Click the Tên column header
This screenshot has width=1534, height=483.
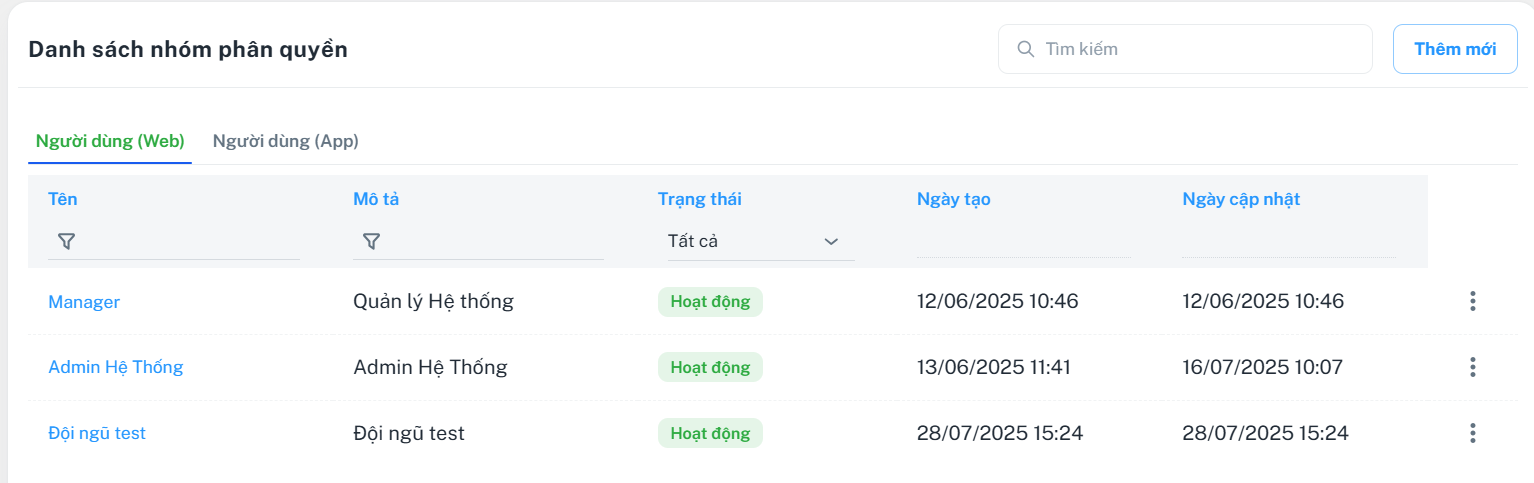click(63, 199)
